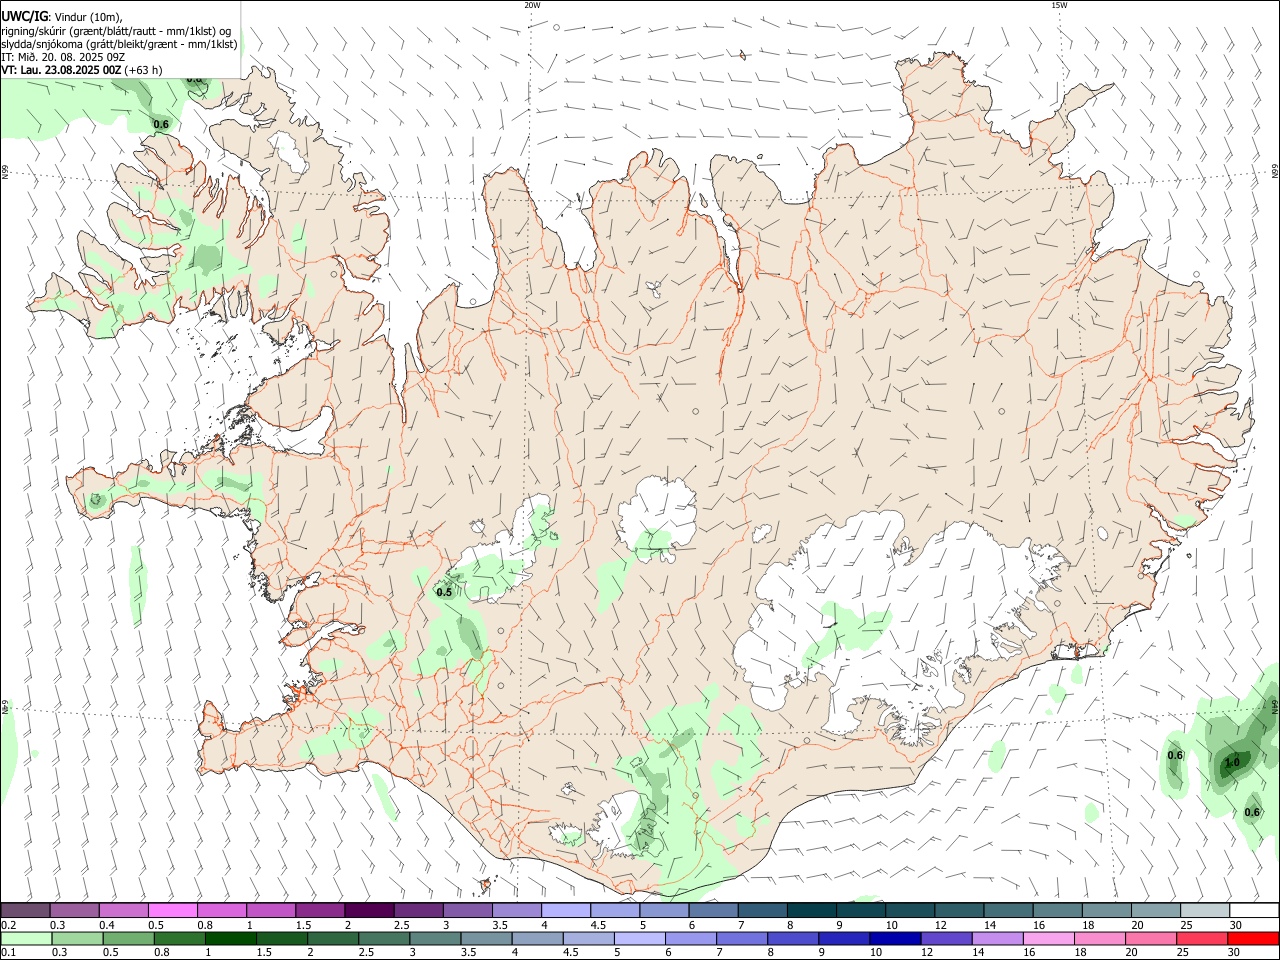Pick the bottom-row 25 crimson swatch
Image resolution: width=1280 pixels, height=960 pixels.
[x=1202, y=938]
